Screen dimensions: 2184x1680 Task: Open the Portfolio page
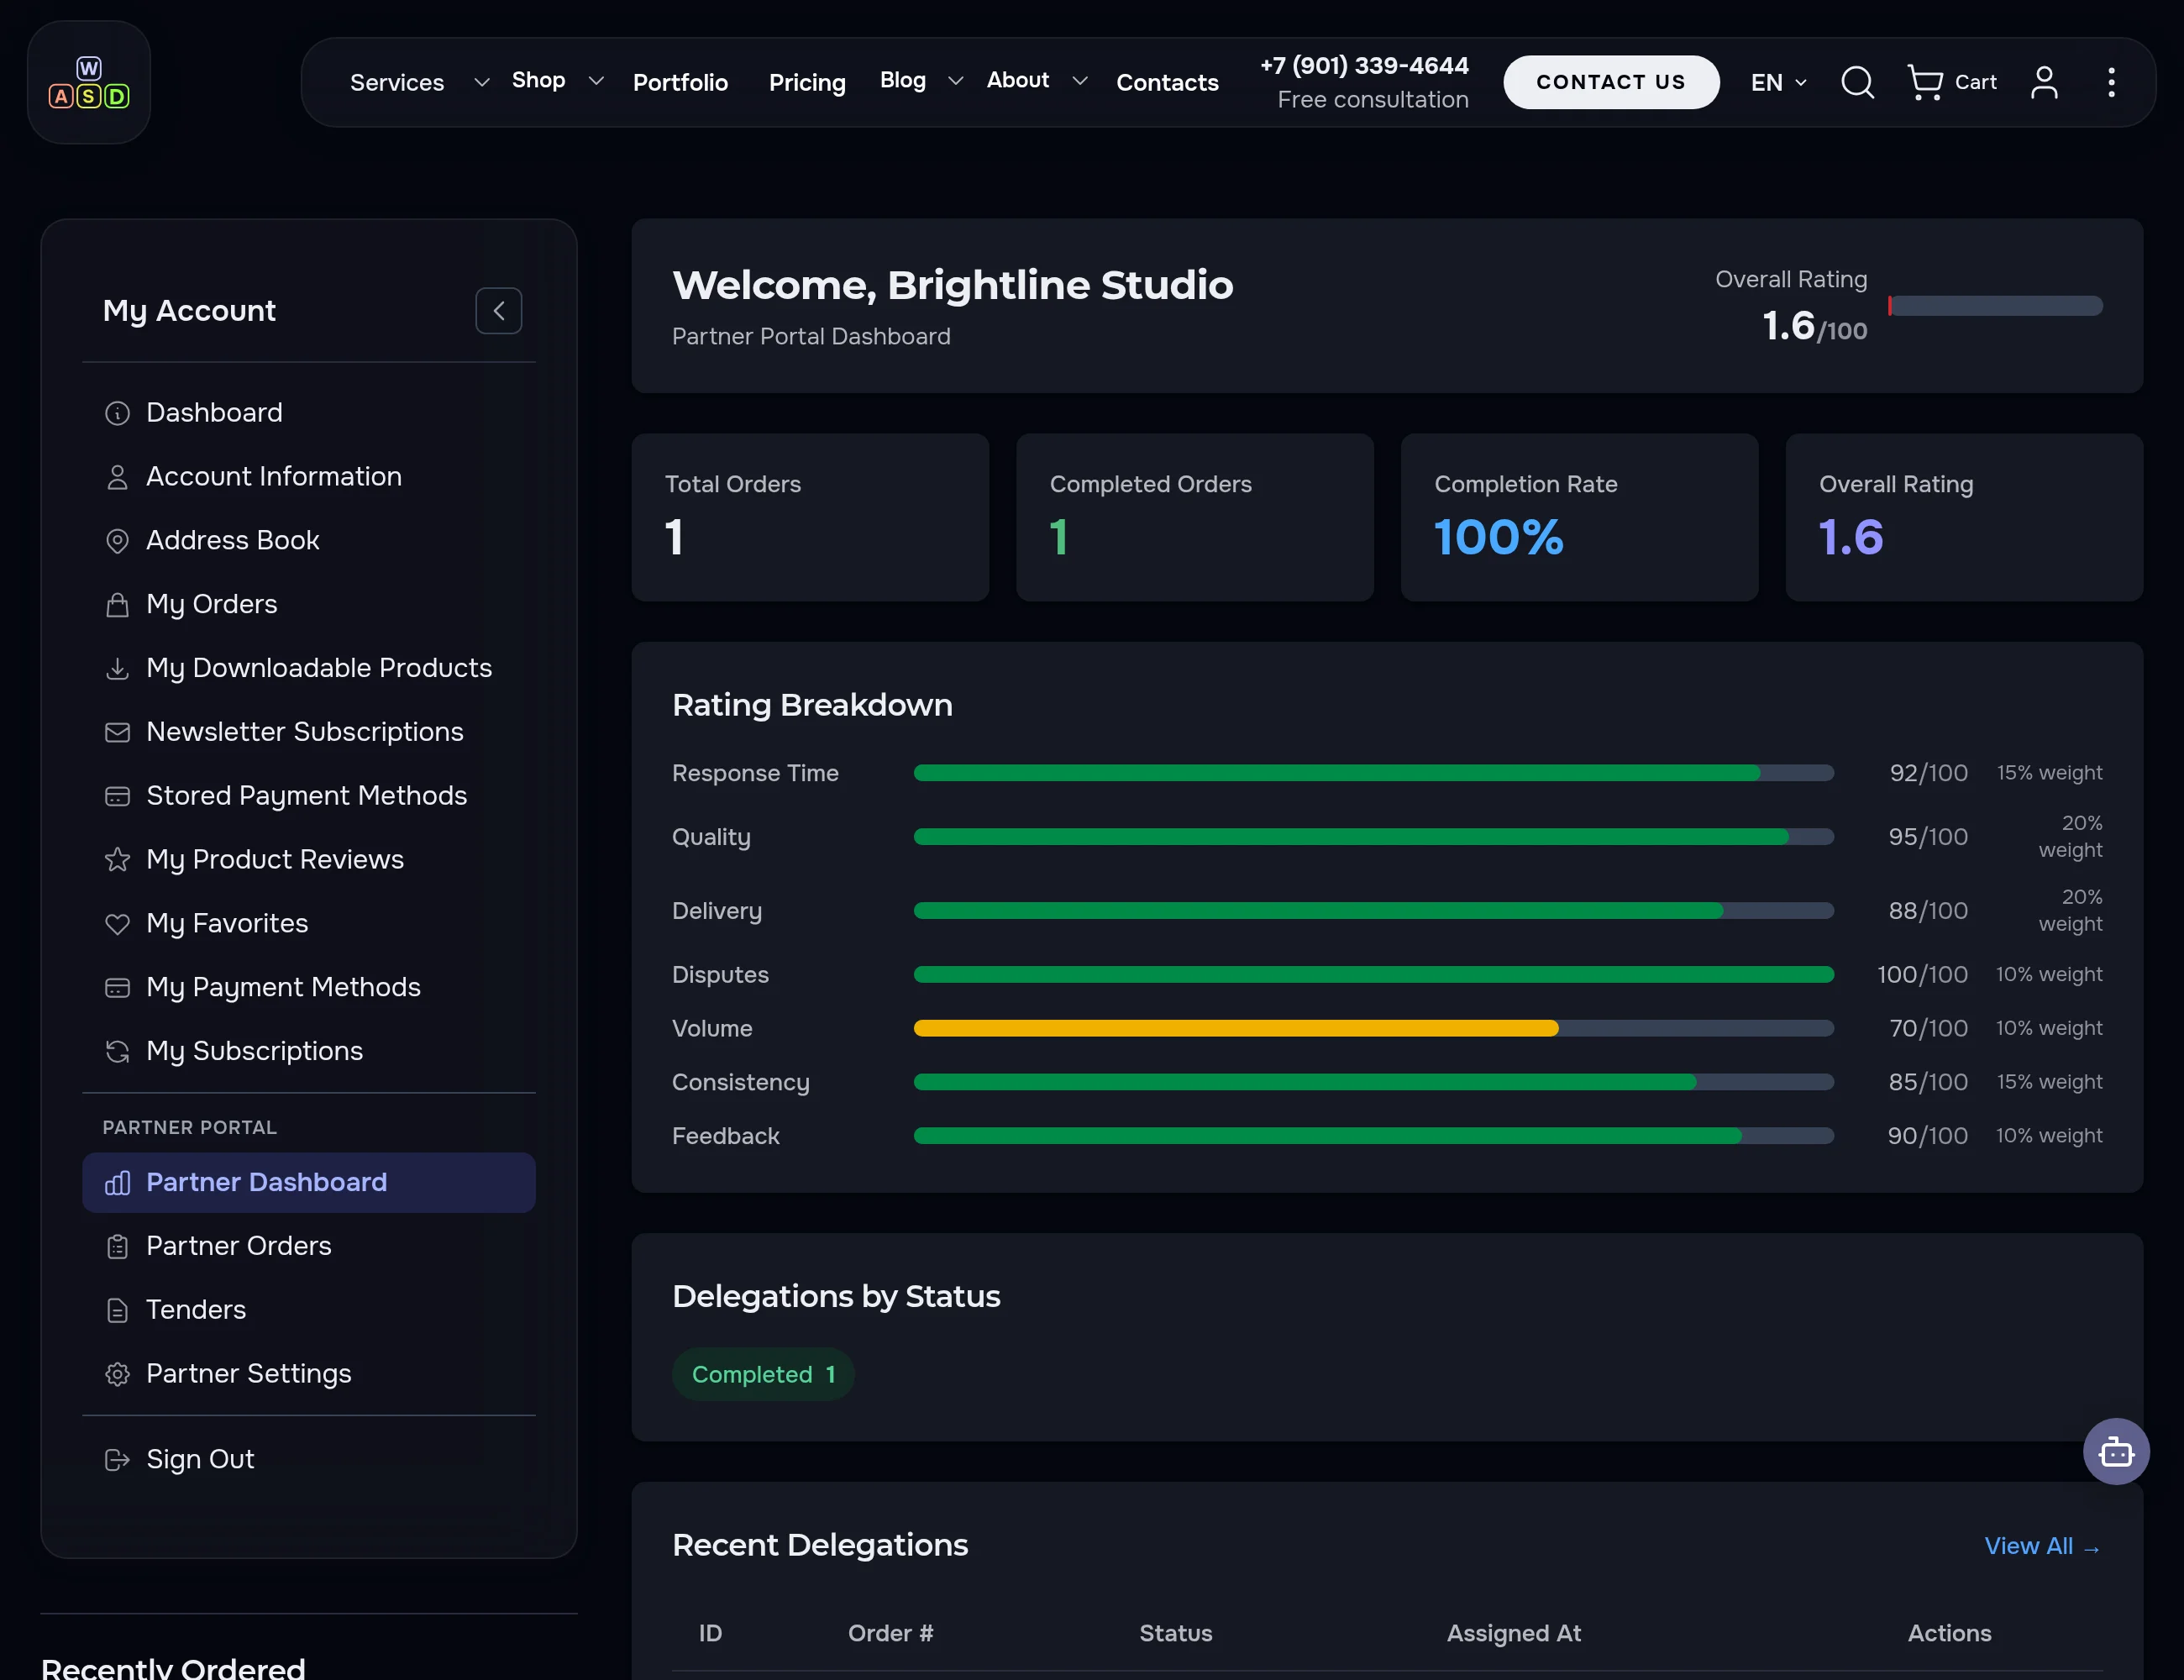tap(680, 82)
